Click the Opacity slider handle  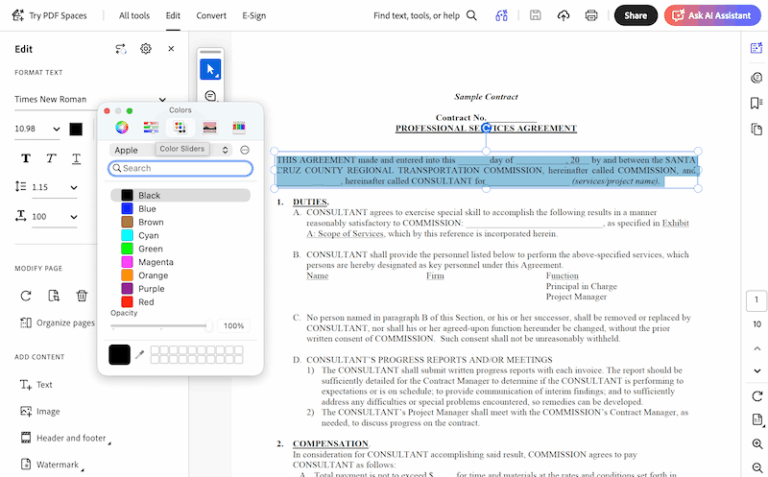209,326
